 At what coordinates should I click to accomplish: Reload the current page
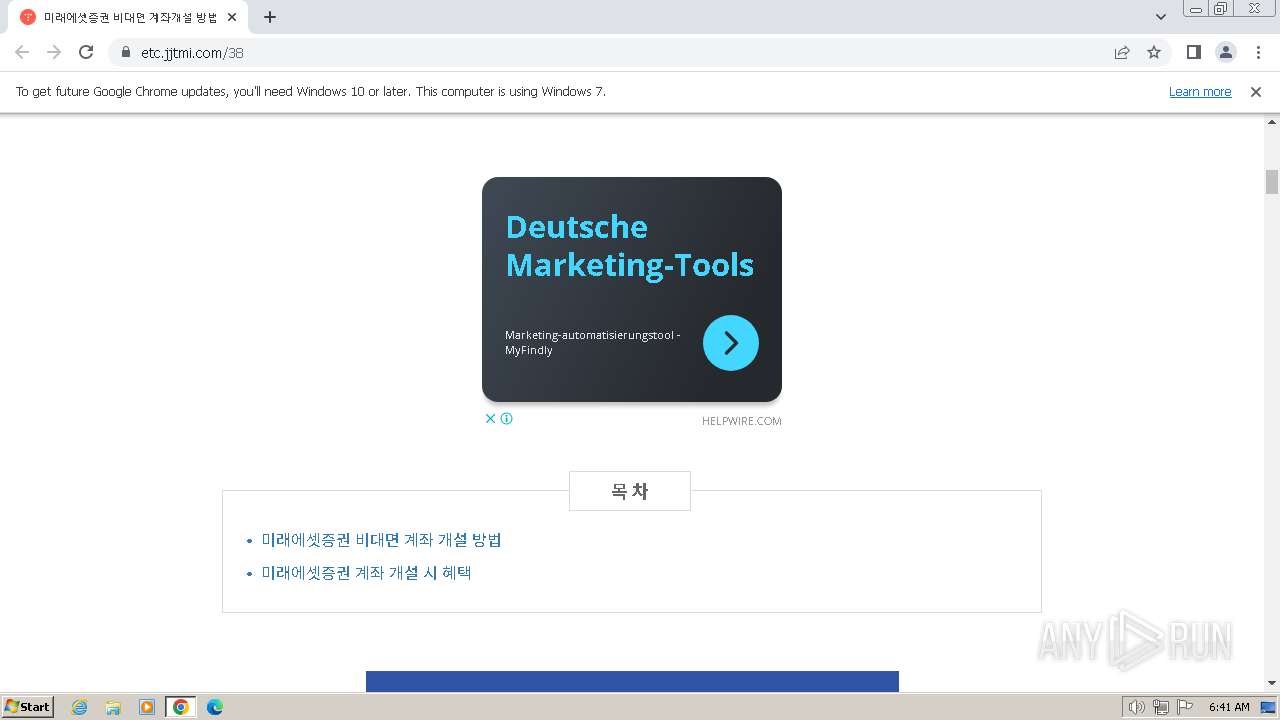click(x=86, y=52)
